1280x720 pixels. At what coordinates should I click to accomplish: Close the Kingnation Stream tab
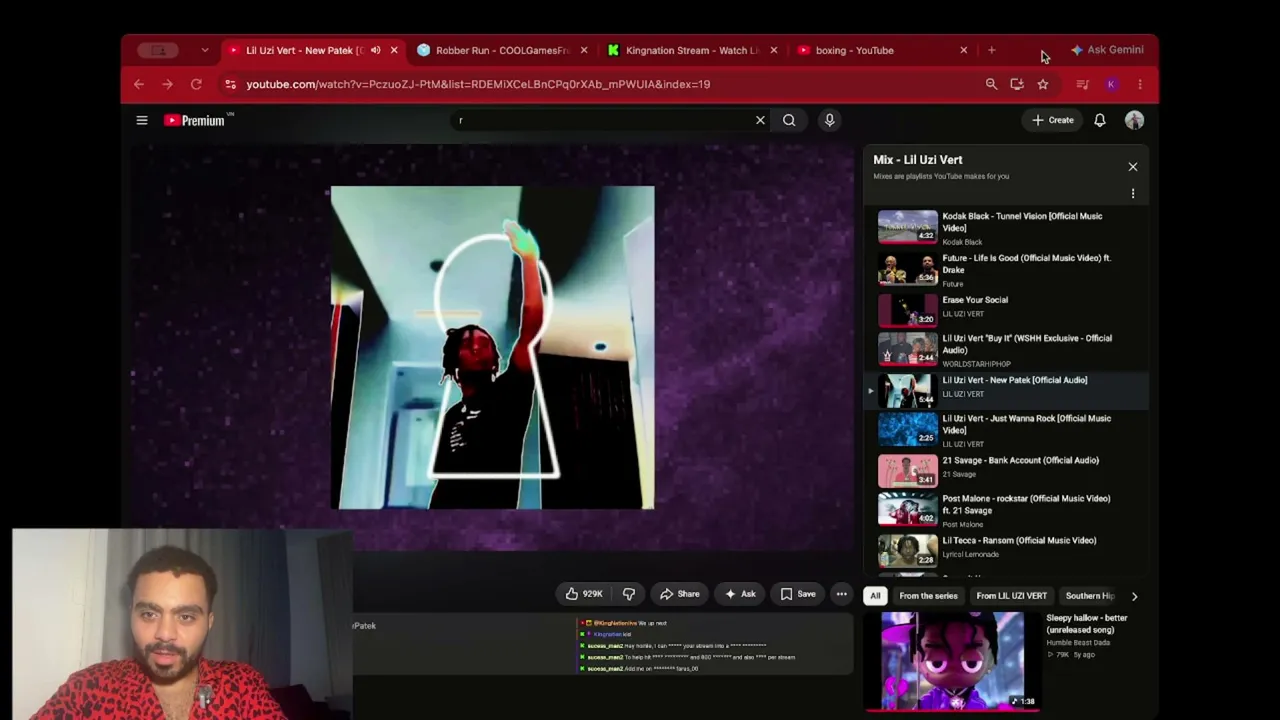coord(773,50)
